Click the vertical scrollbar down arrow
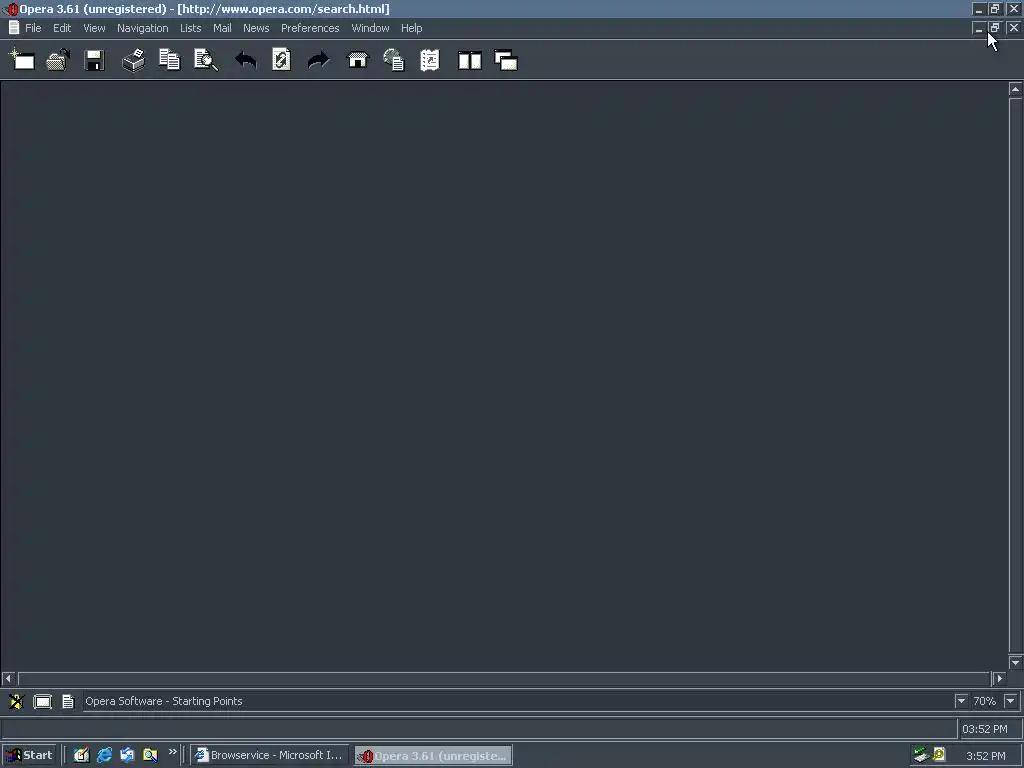The image size is (1024, 768). click(x=1015, y=663)
